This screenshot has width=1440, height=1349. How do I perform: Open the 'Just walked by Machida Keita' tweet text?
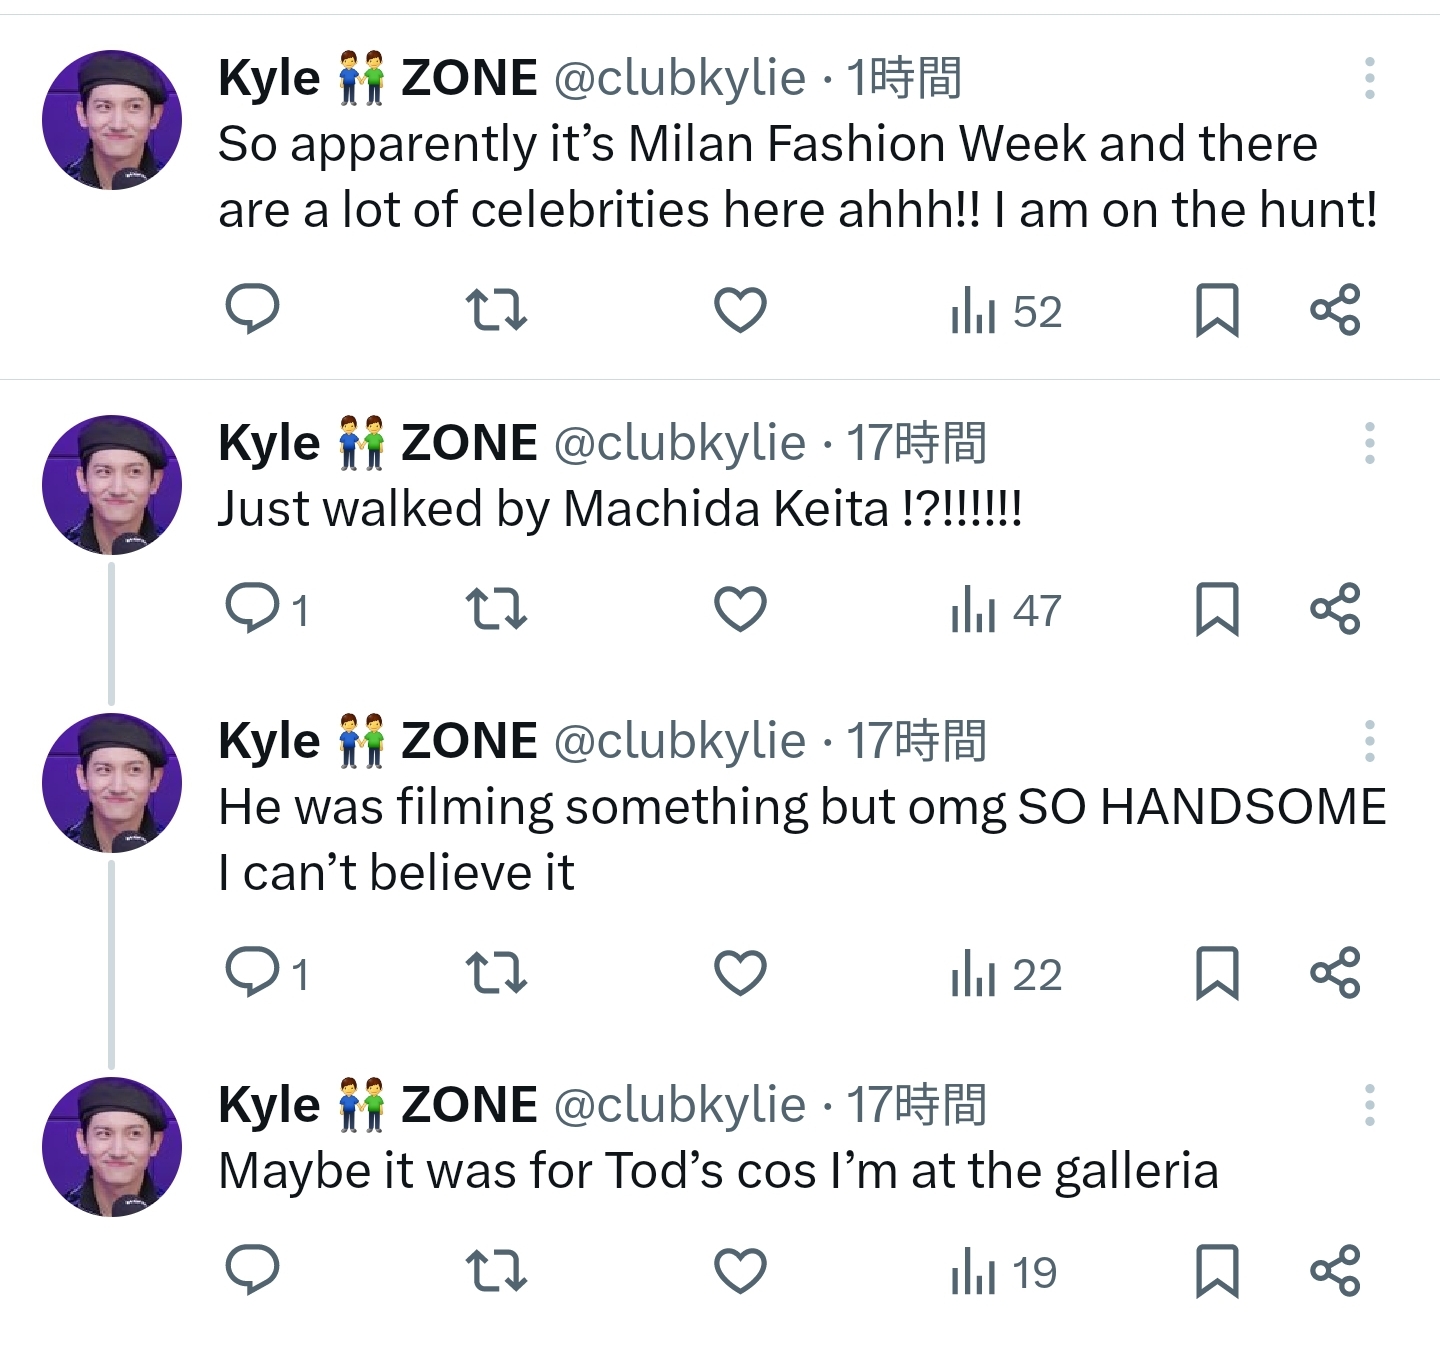[619, 509]
